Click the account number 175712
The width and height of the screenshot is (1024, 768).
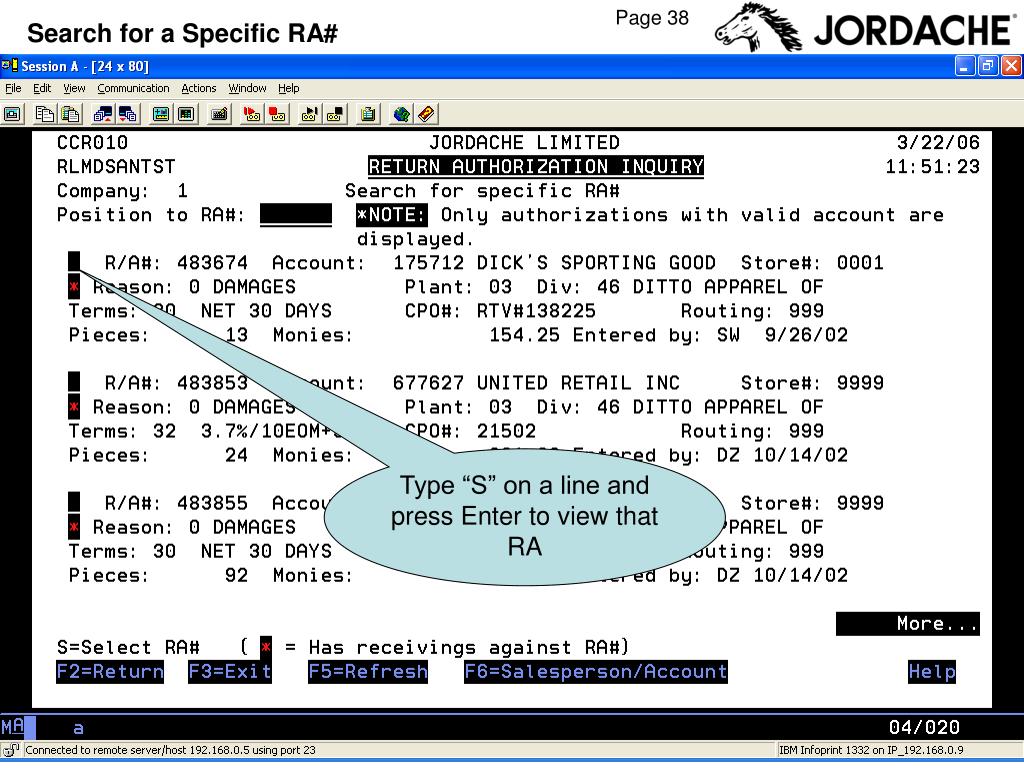point(428,263)
